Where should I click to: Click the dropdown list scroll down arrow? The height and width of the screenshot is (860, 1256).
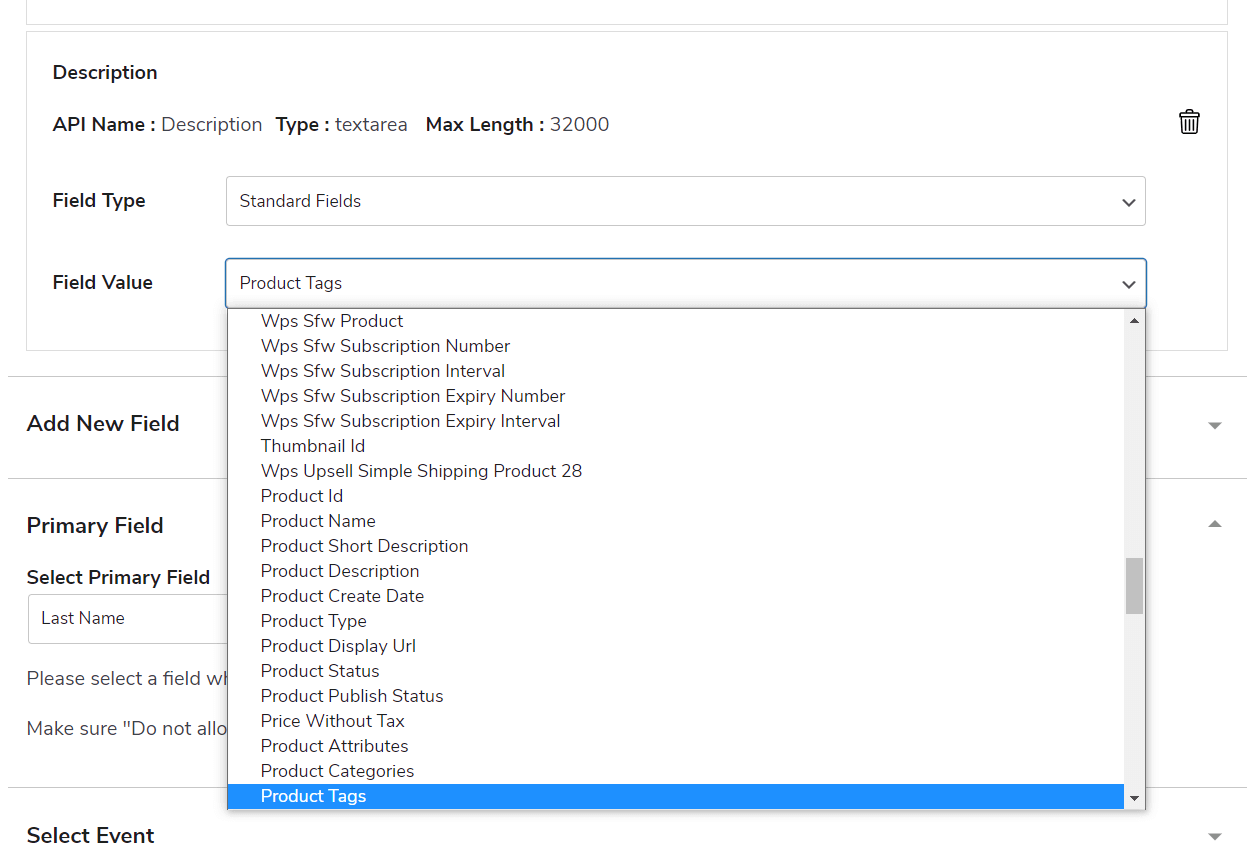point(1134,798)
